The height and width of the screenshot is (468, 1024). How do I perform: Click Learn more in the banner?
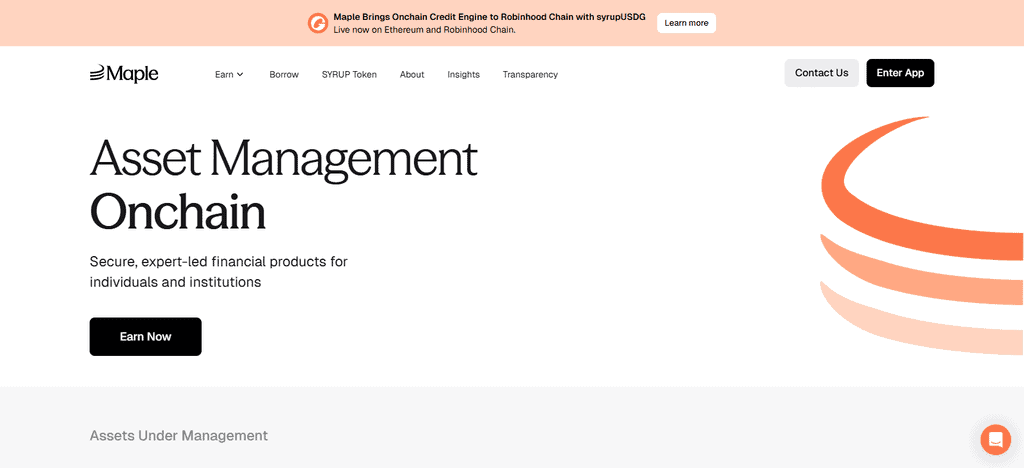click(686, 23)
